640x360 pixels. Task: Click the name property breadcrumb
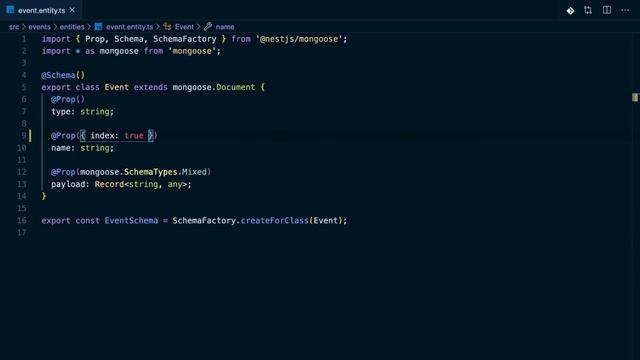pos(225,27)
